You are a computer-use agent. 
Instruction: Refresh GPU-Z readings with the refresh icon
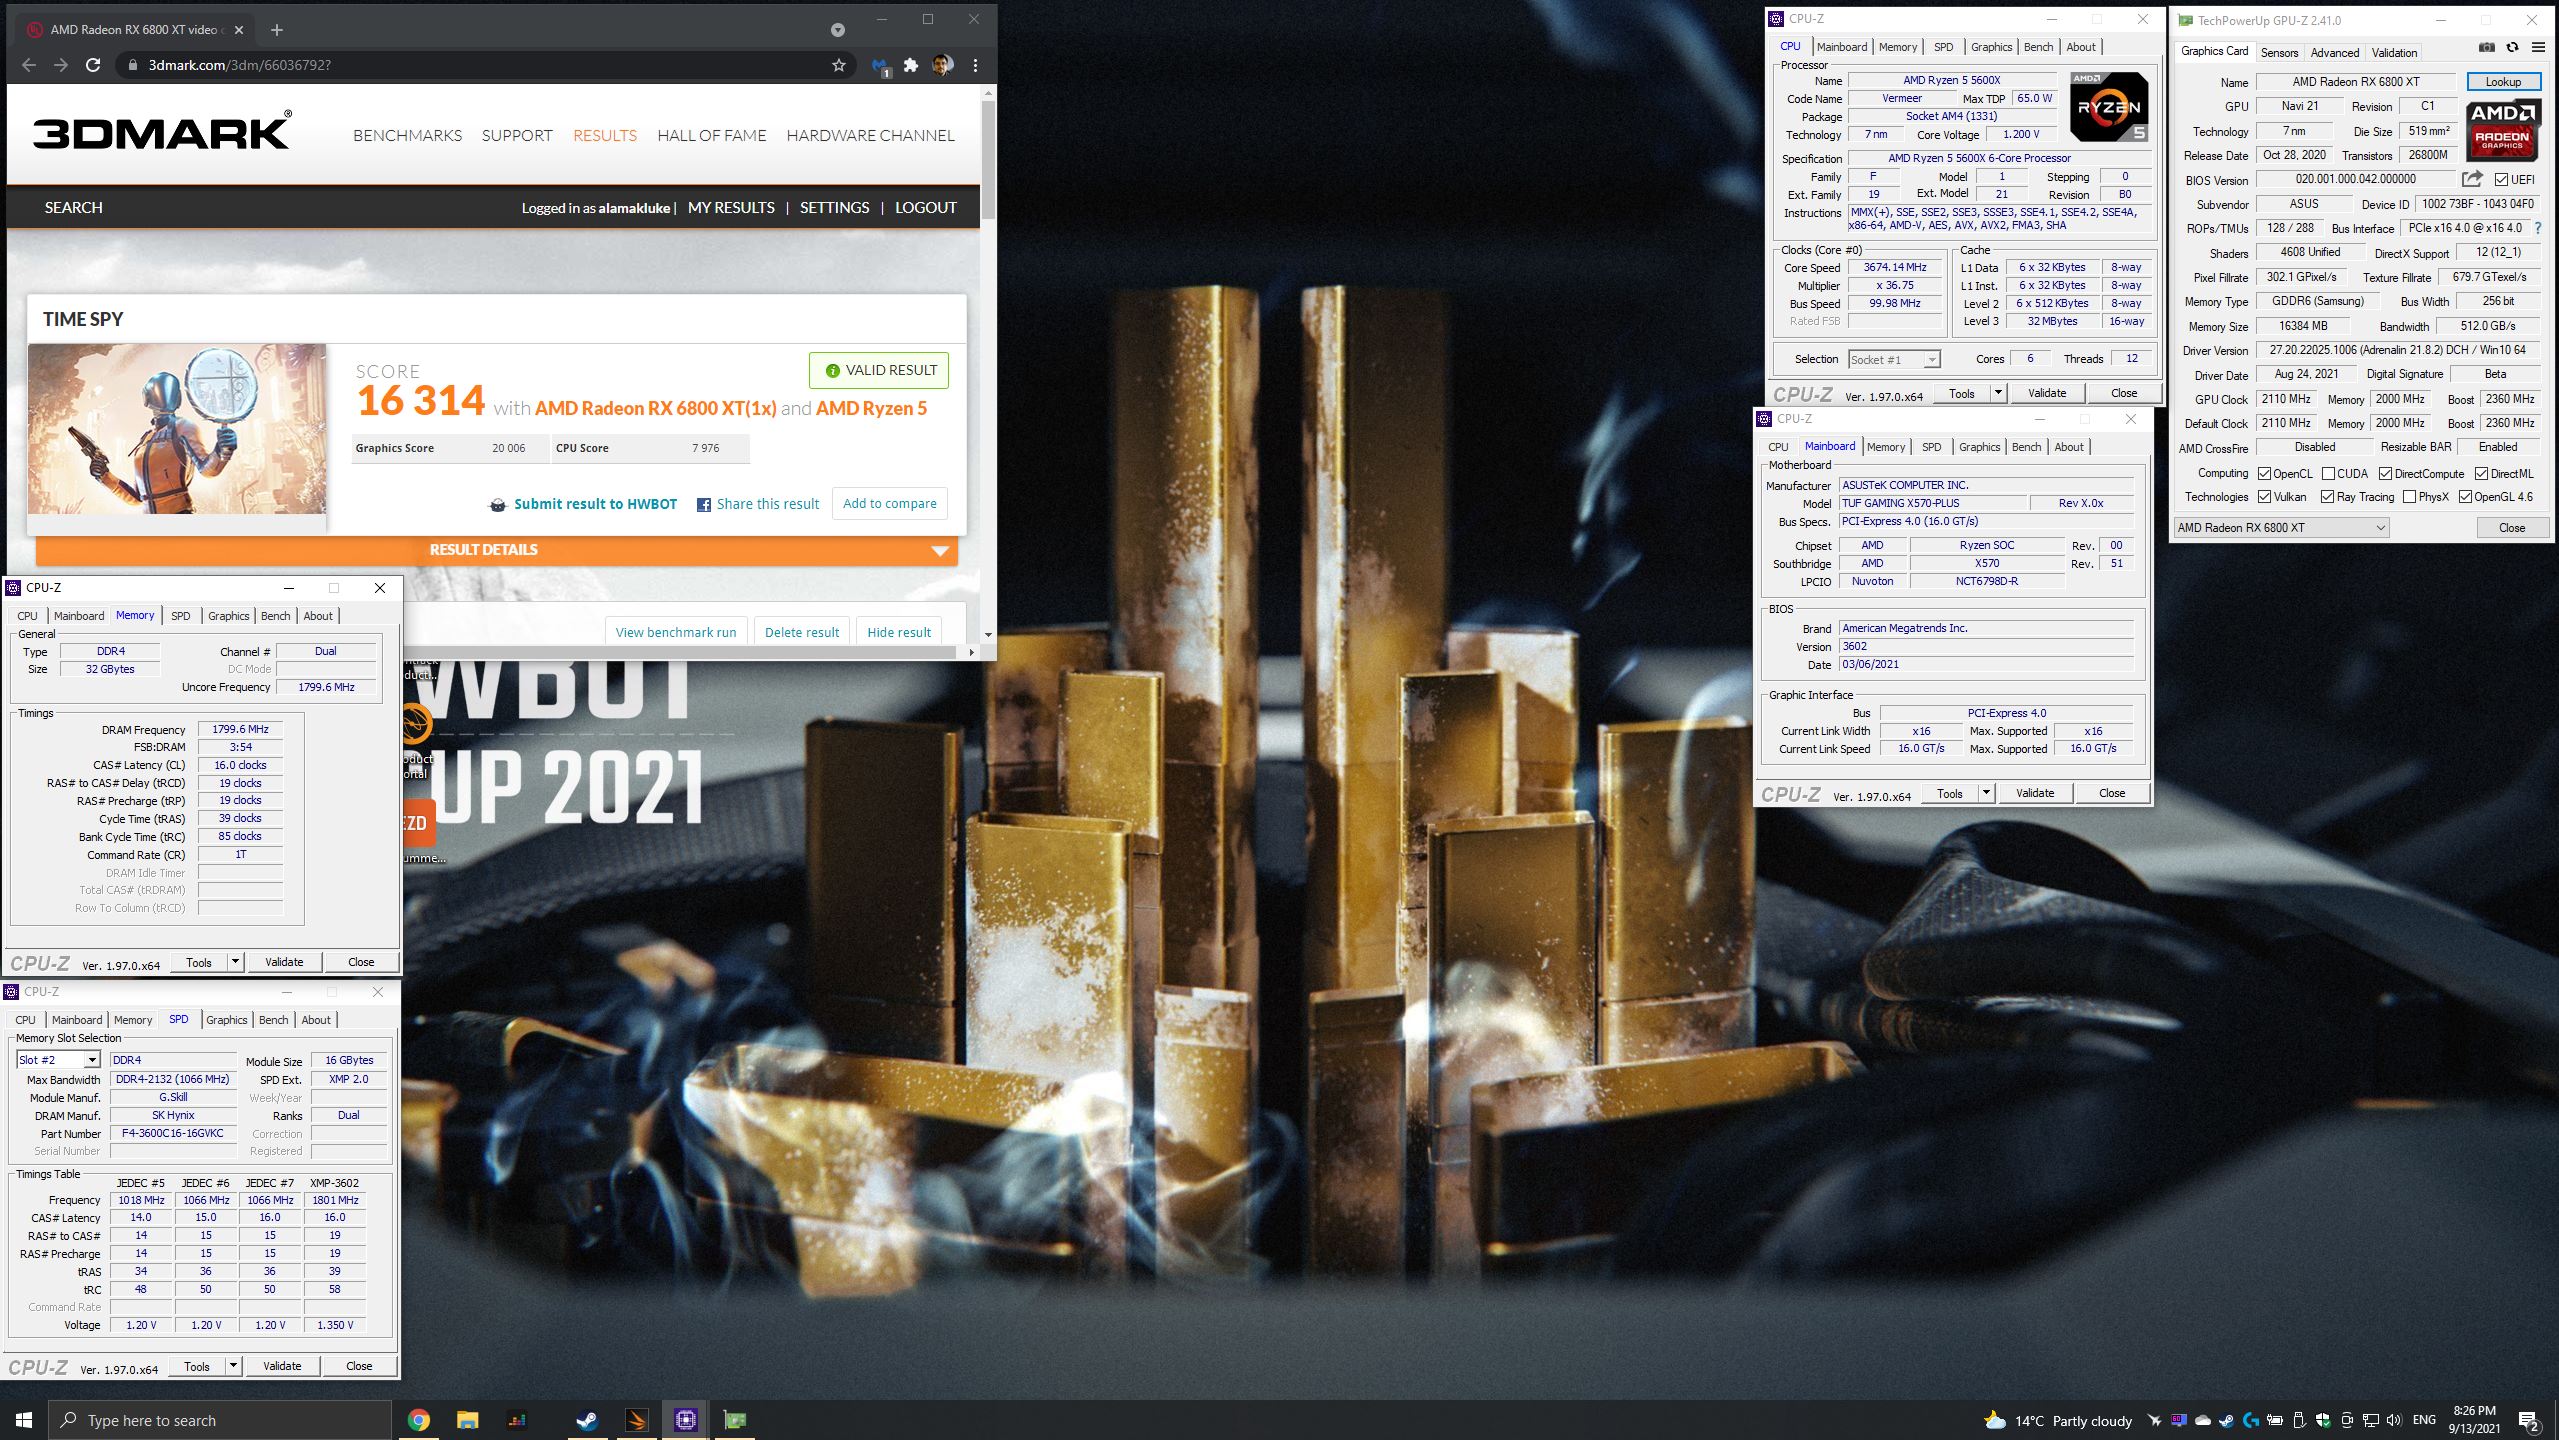[x=2511, y=48]
